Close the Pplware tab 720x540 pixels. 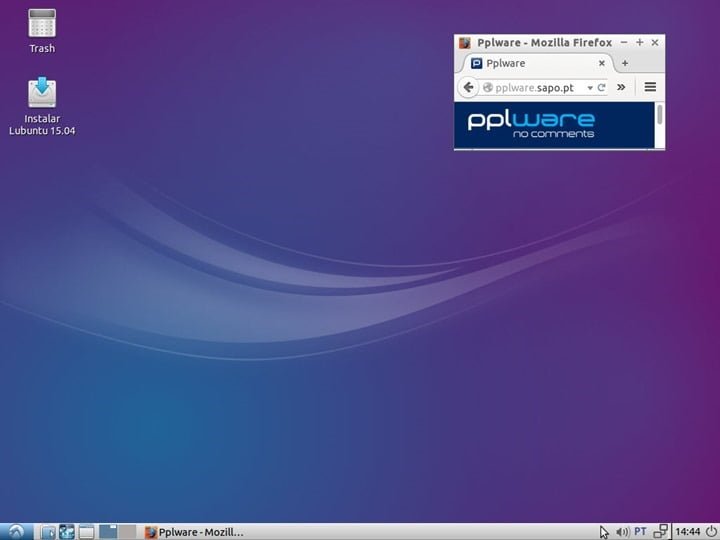coord(602,63)
